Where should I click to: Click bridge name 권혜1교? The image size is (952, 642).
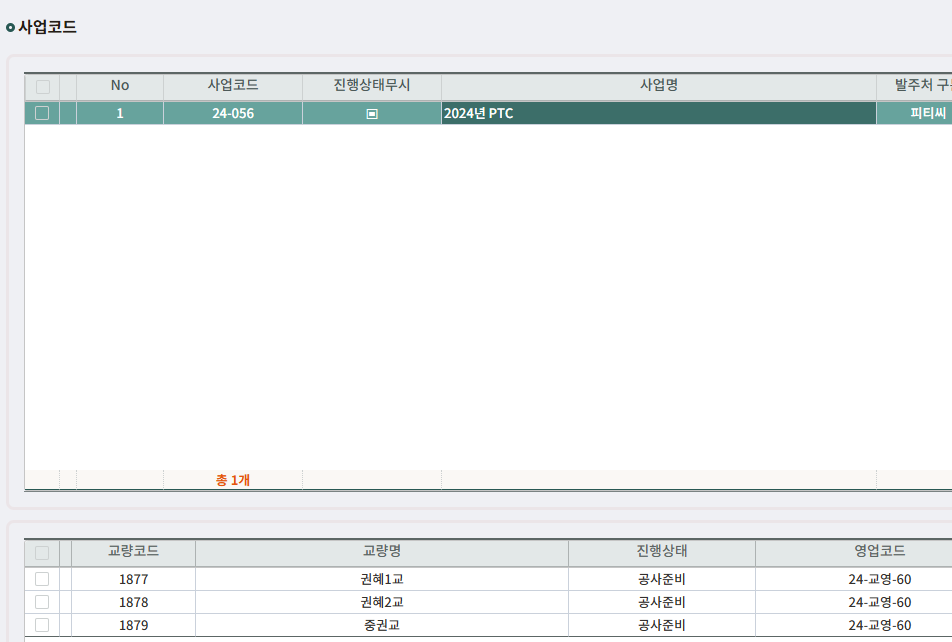point(382,579)
